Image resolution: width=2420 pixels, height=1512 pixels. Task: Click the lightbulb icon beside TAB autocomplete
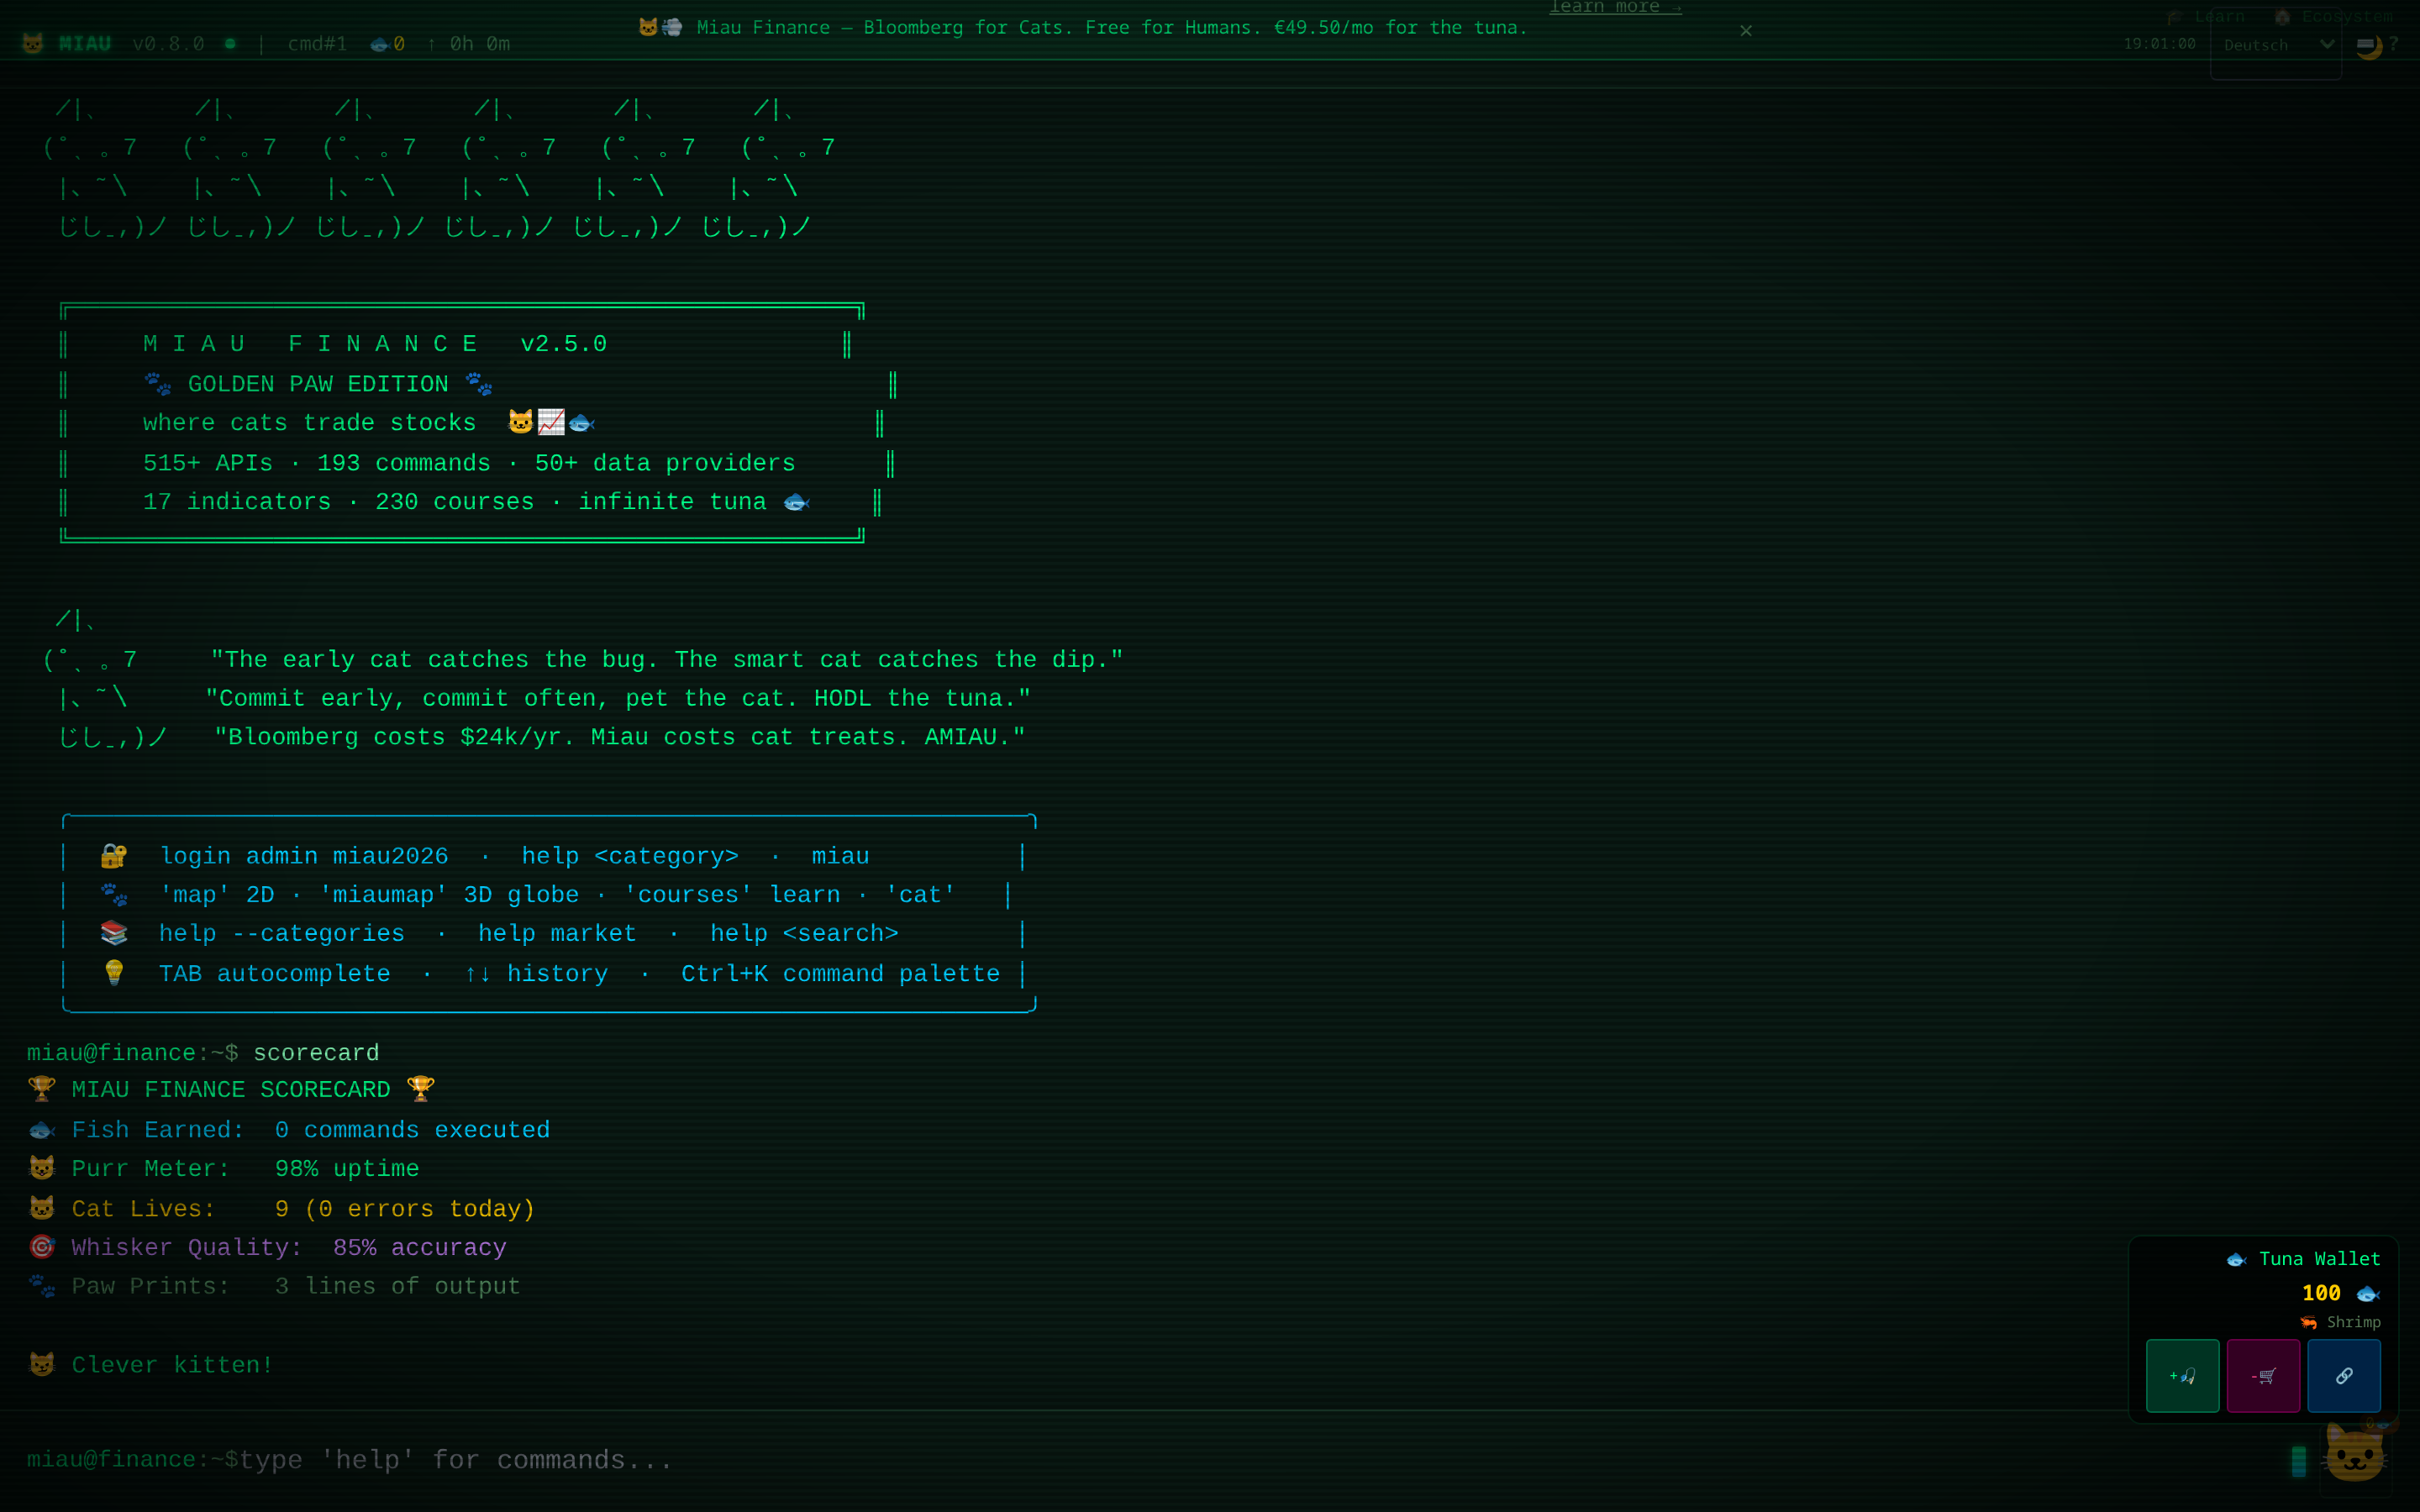point(114,973)
